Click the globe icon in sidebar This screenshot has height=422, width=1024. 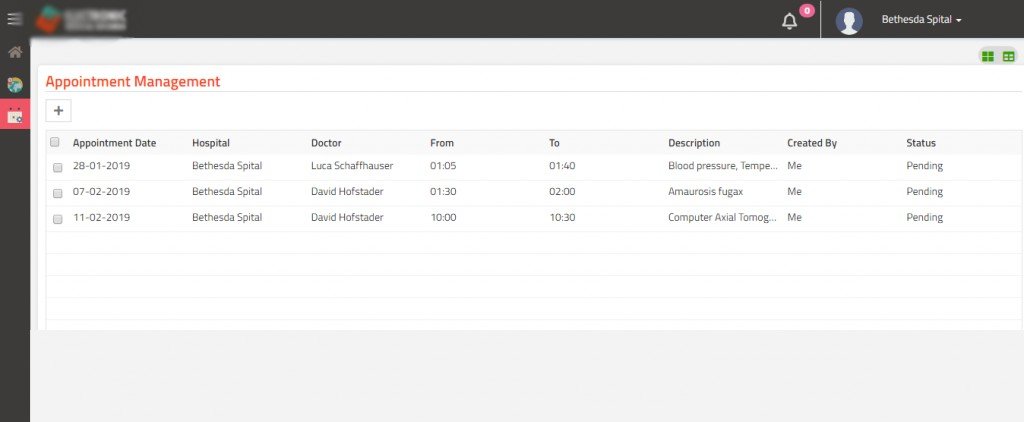(15, 85)
